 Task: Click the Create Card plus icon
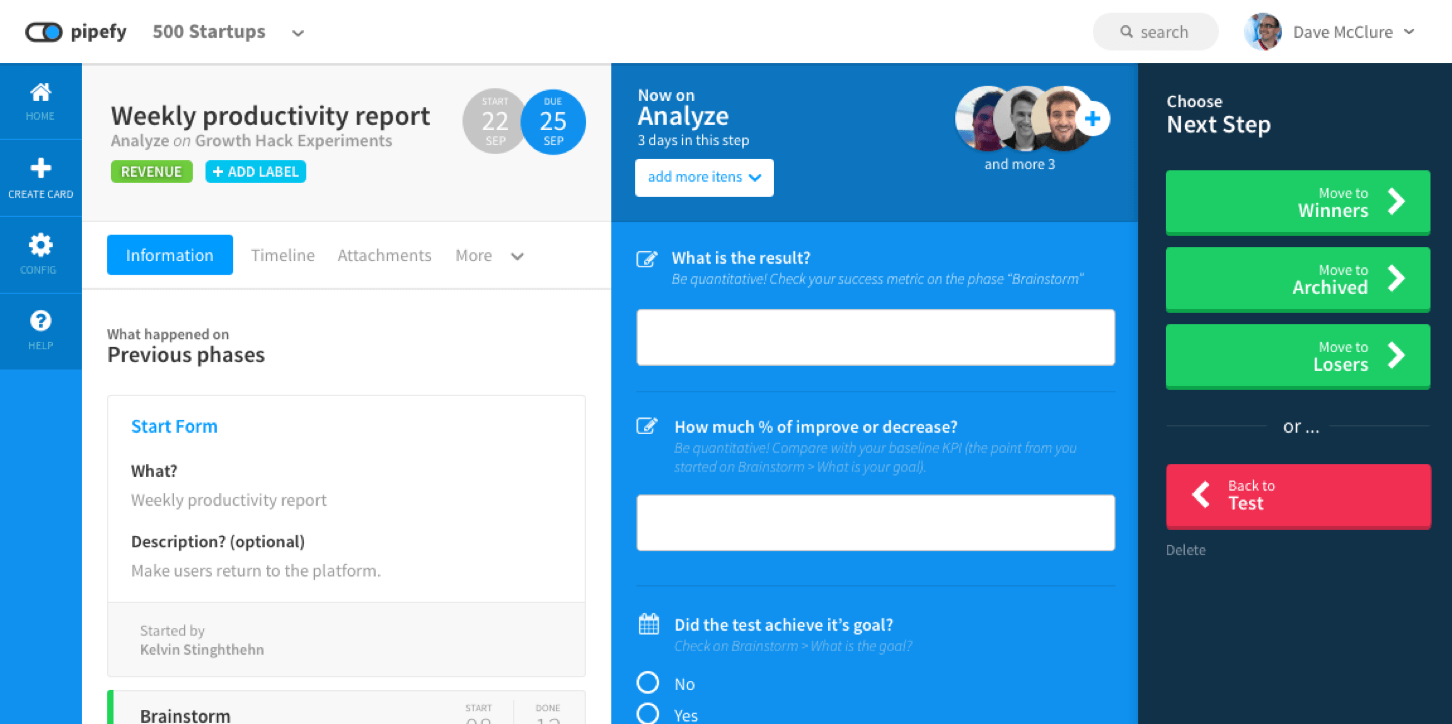point(41,168)
